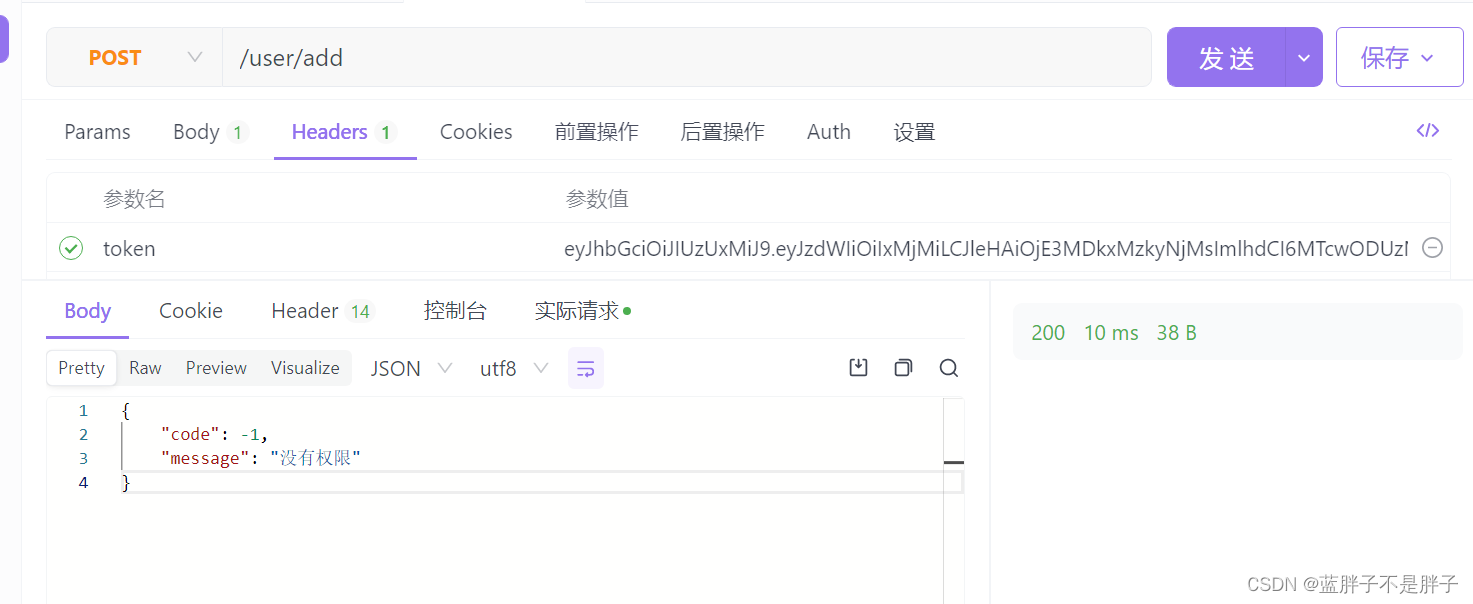Click the 38 B response size

coord(1176,333)
